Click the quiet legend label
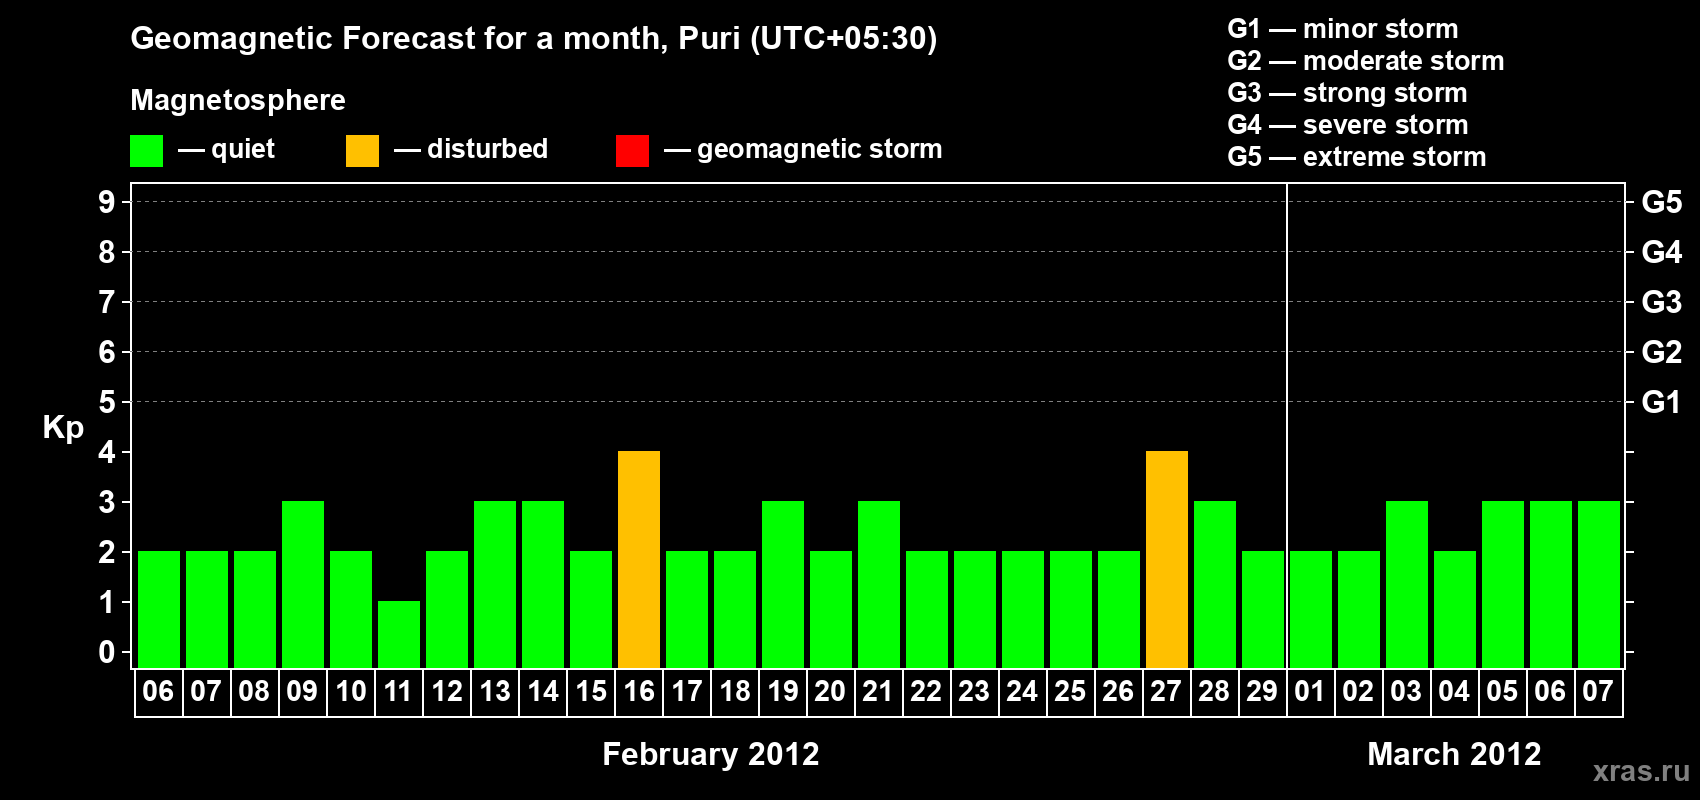The image size is (1700, 800). [243, 149]
